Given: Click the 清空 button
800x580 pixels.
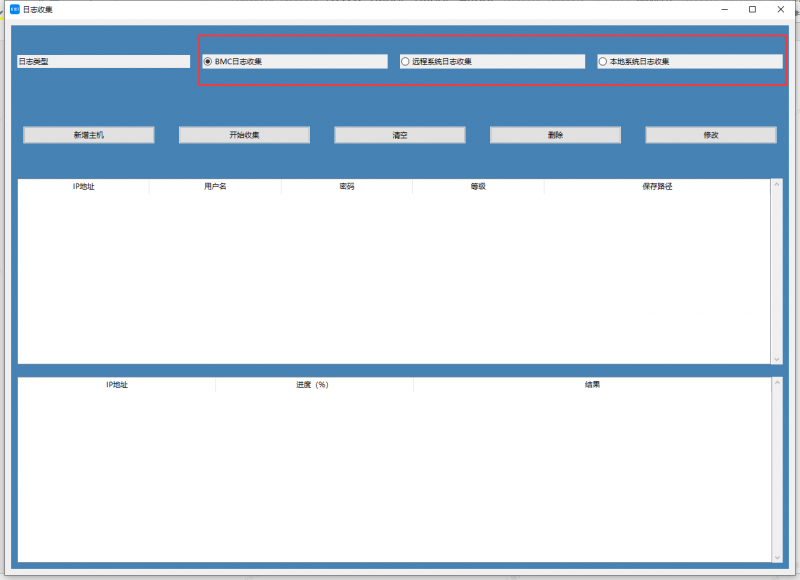Looking at the screenshot, I should (399, 135).
